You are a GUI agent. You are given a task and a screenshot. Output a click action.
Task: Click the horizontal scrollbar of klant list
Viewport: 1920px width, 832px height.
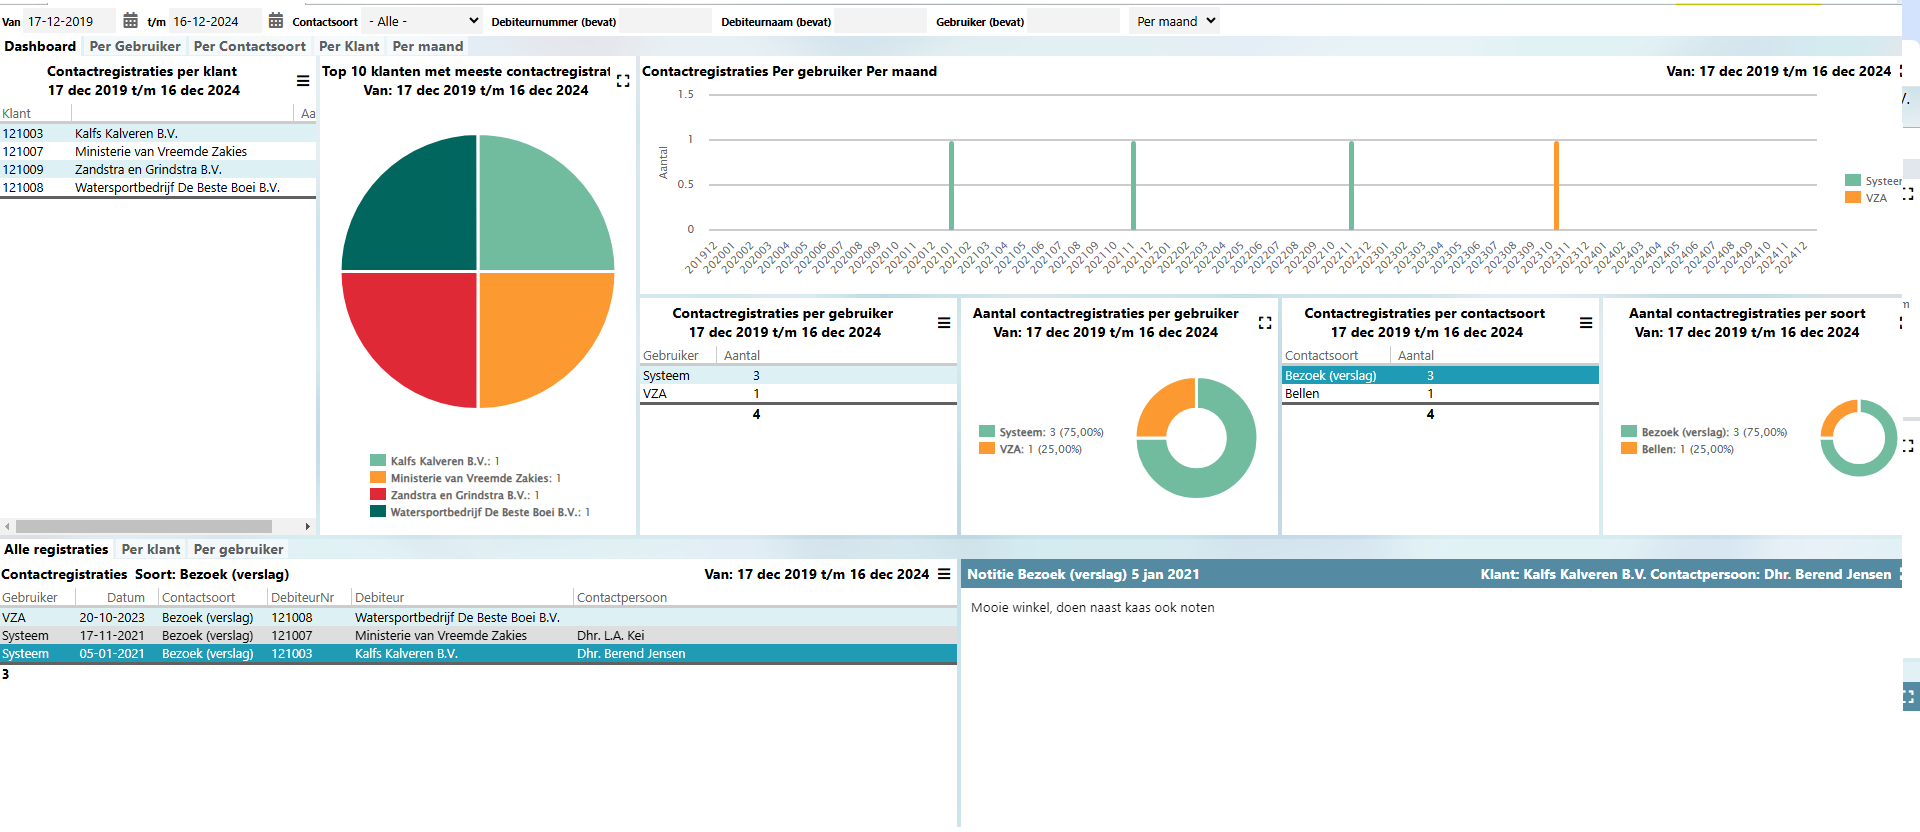[x=144, y=526]
